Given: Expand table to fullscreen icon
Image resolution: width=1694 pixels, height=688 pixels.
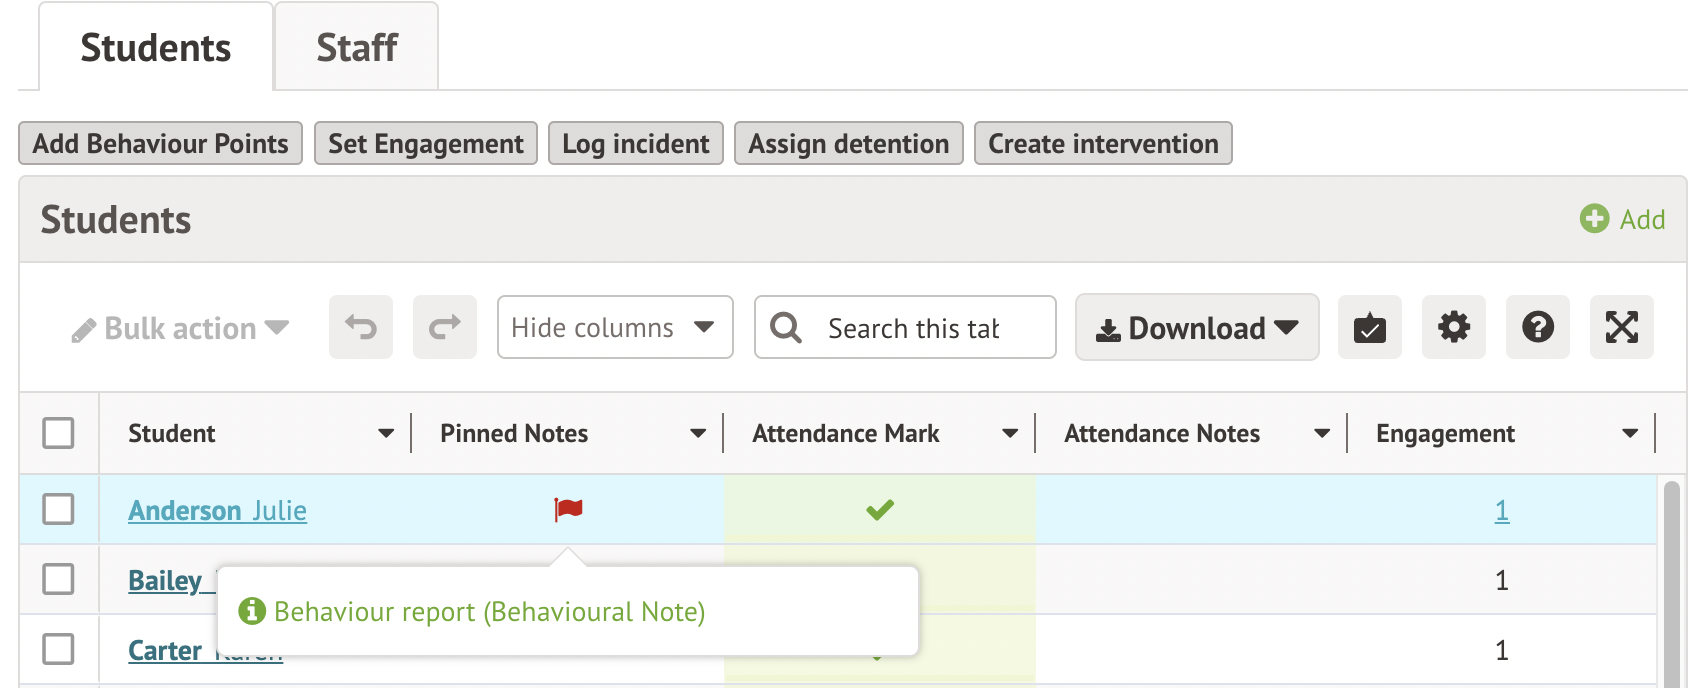Looking at the screenshot, I should [1621, 327].
